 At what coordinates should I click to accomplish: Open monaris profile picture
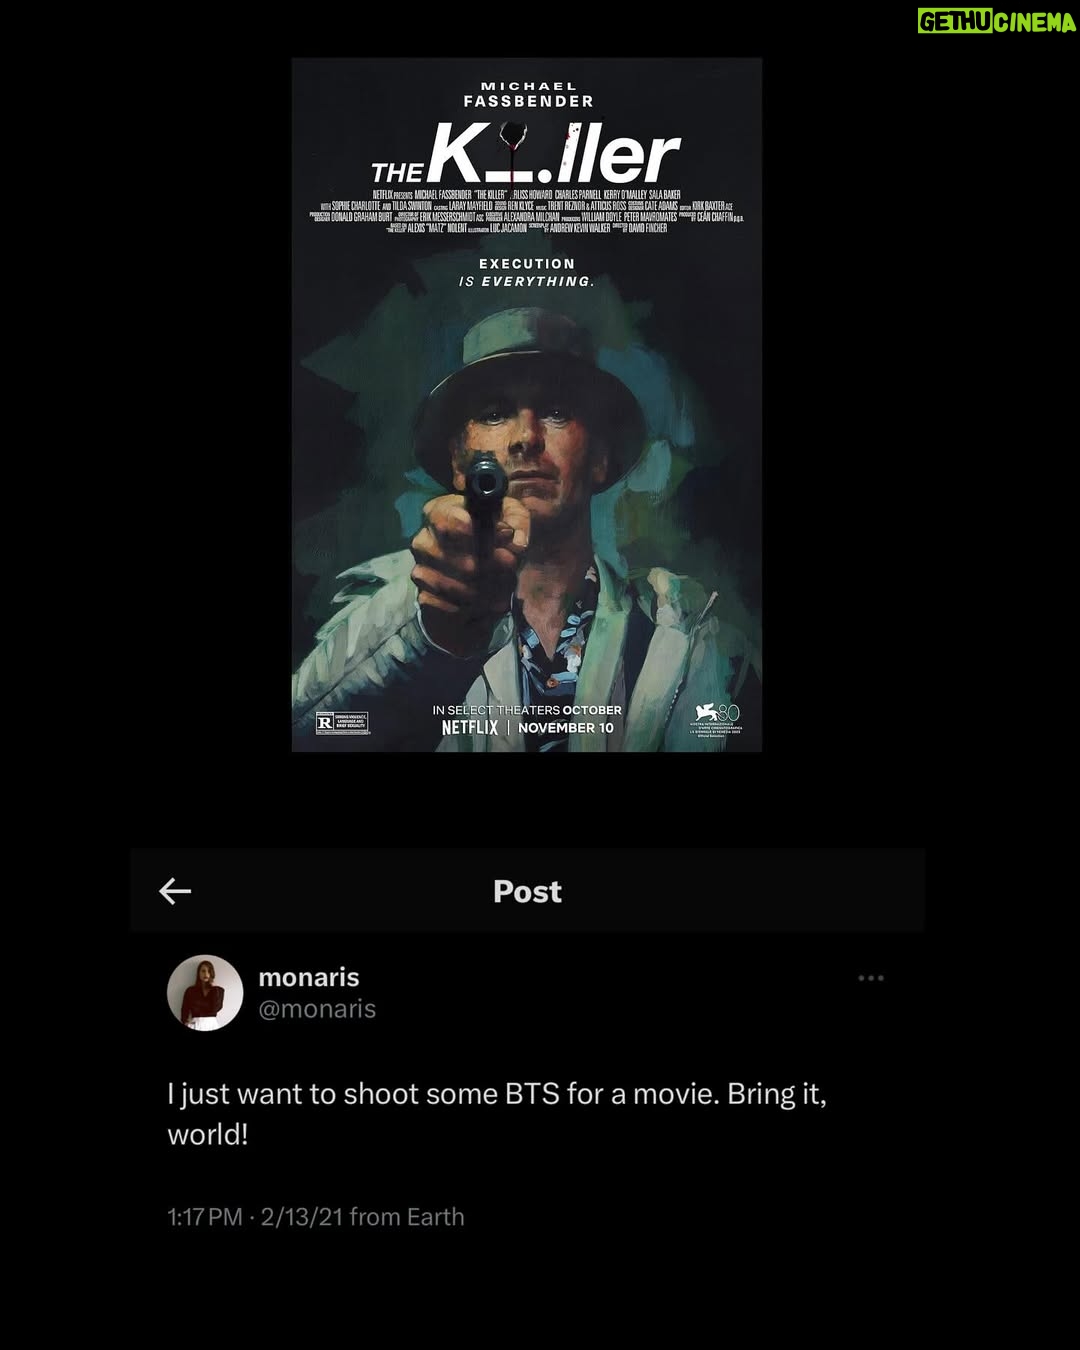[205, 993]
